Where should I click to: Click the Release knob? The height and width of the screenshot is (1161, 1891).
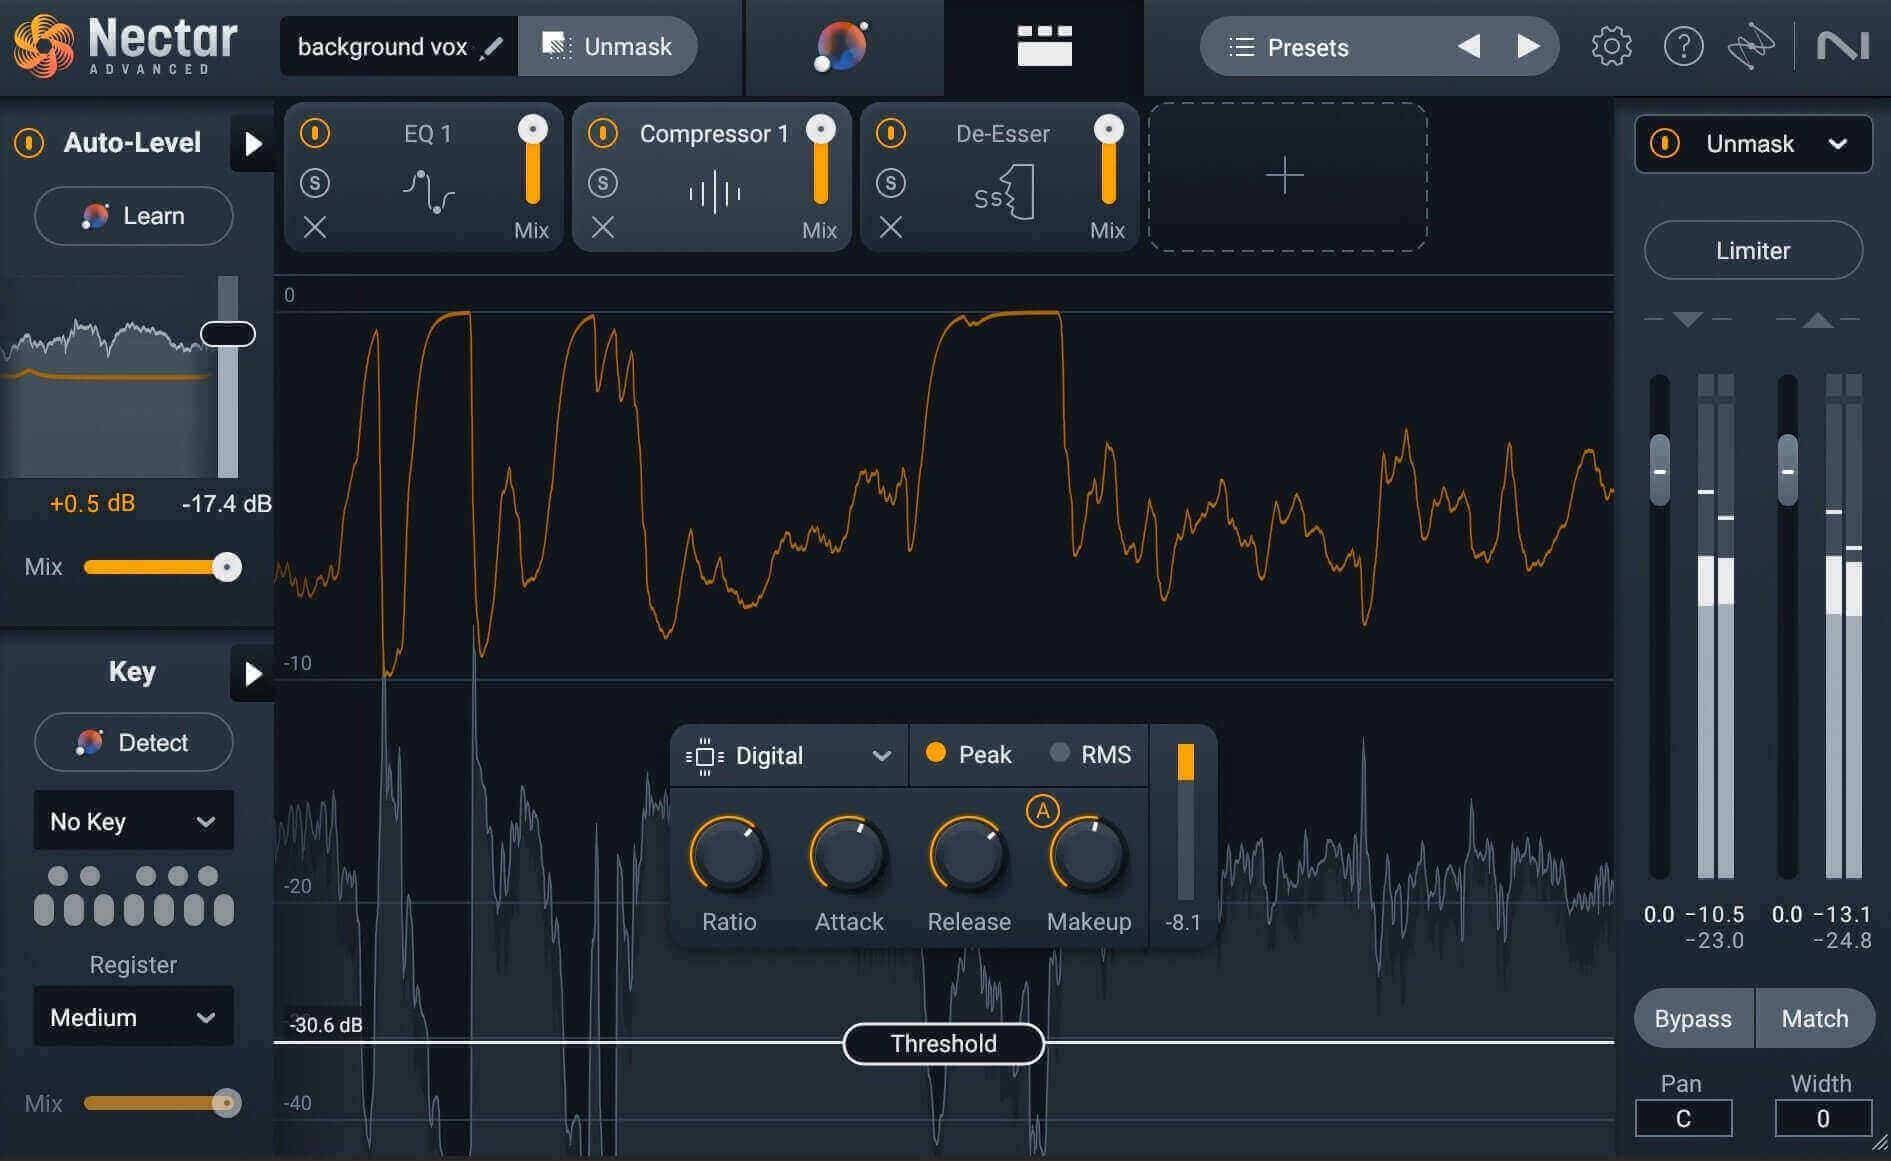(969, 856)
